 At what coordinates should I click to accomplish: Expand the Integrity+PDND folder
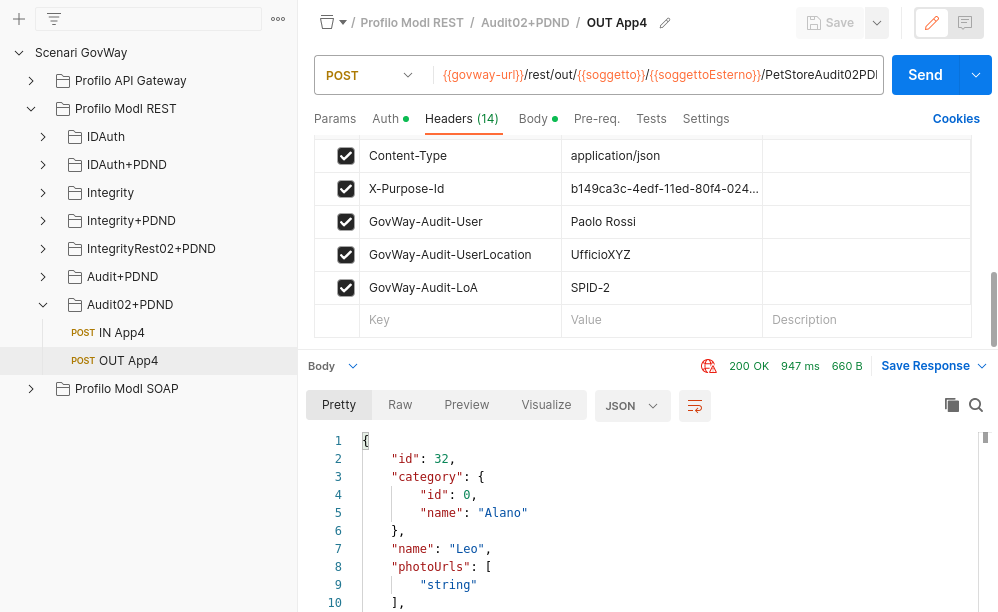[43, 221]
